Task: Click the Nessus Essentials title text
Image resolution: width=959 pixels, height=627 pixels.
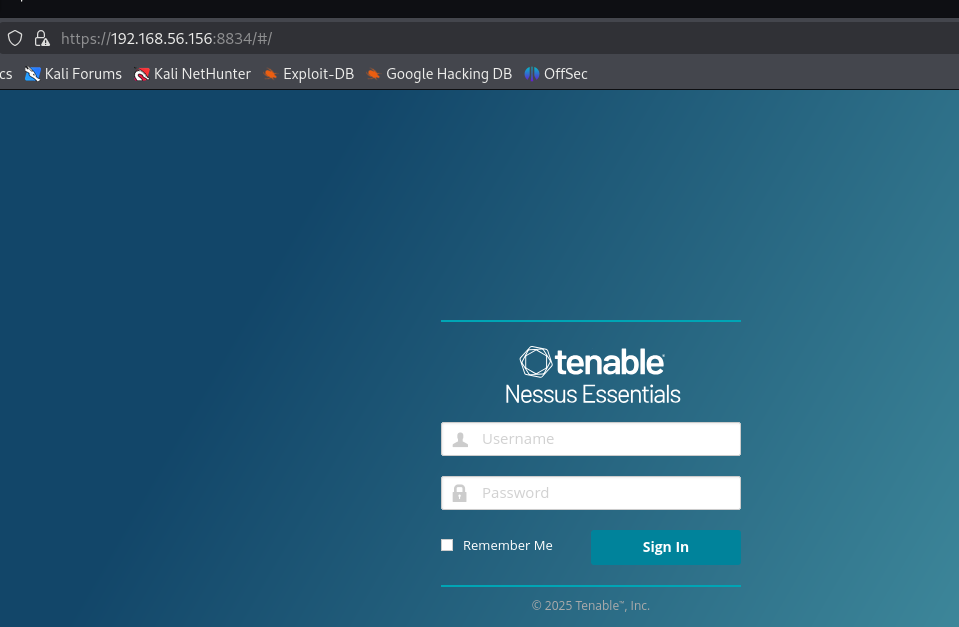Action: [592, 395]
